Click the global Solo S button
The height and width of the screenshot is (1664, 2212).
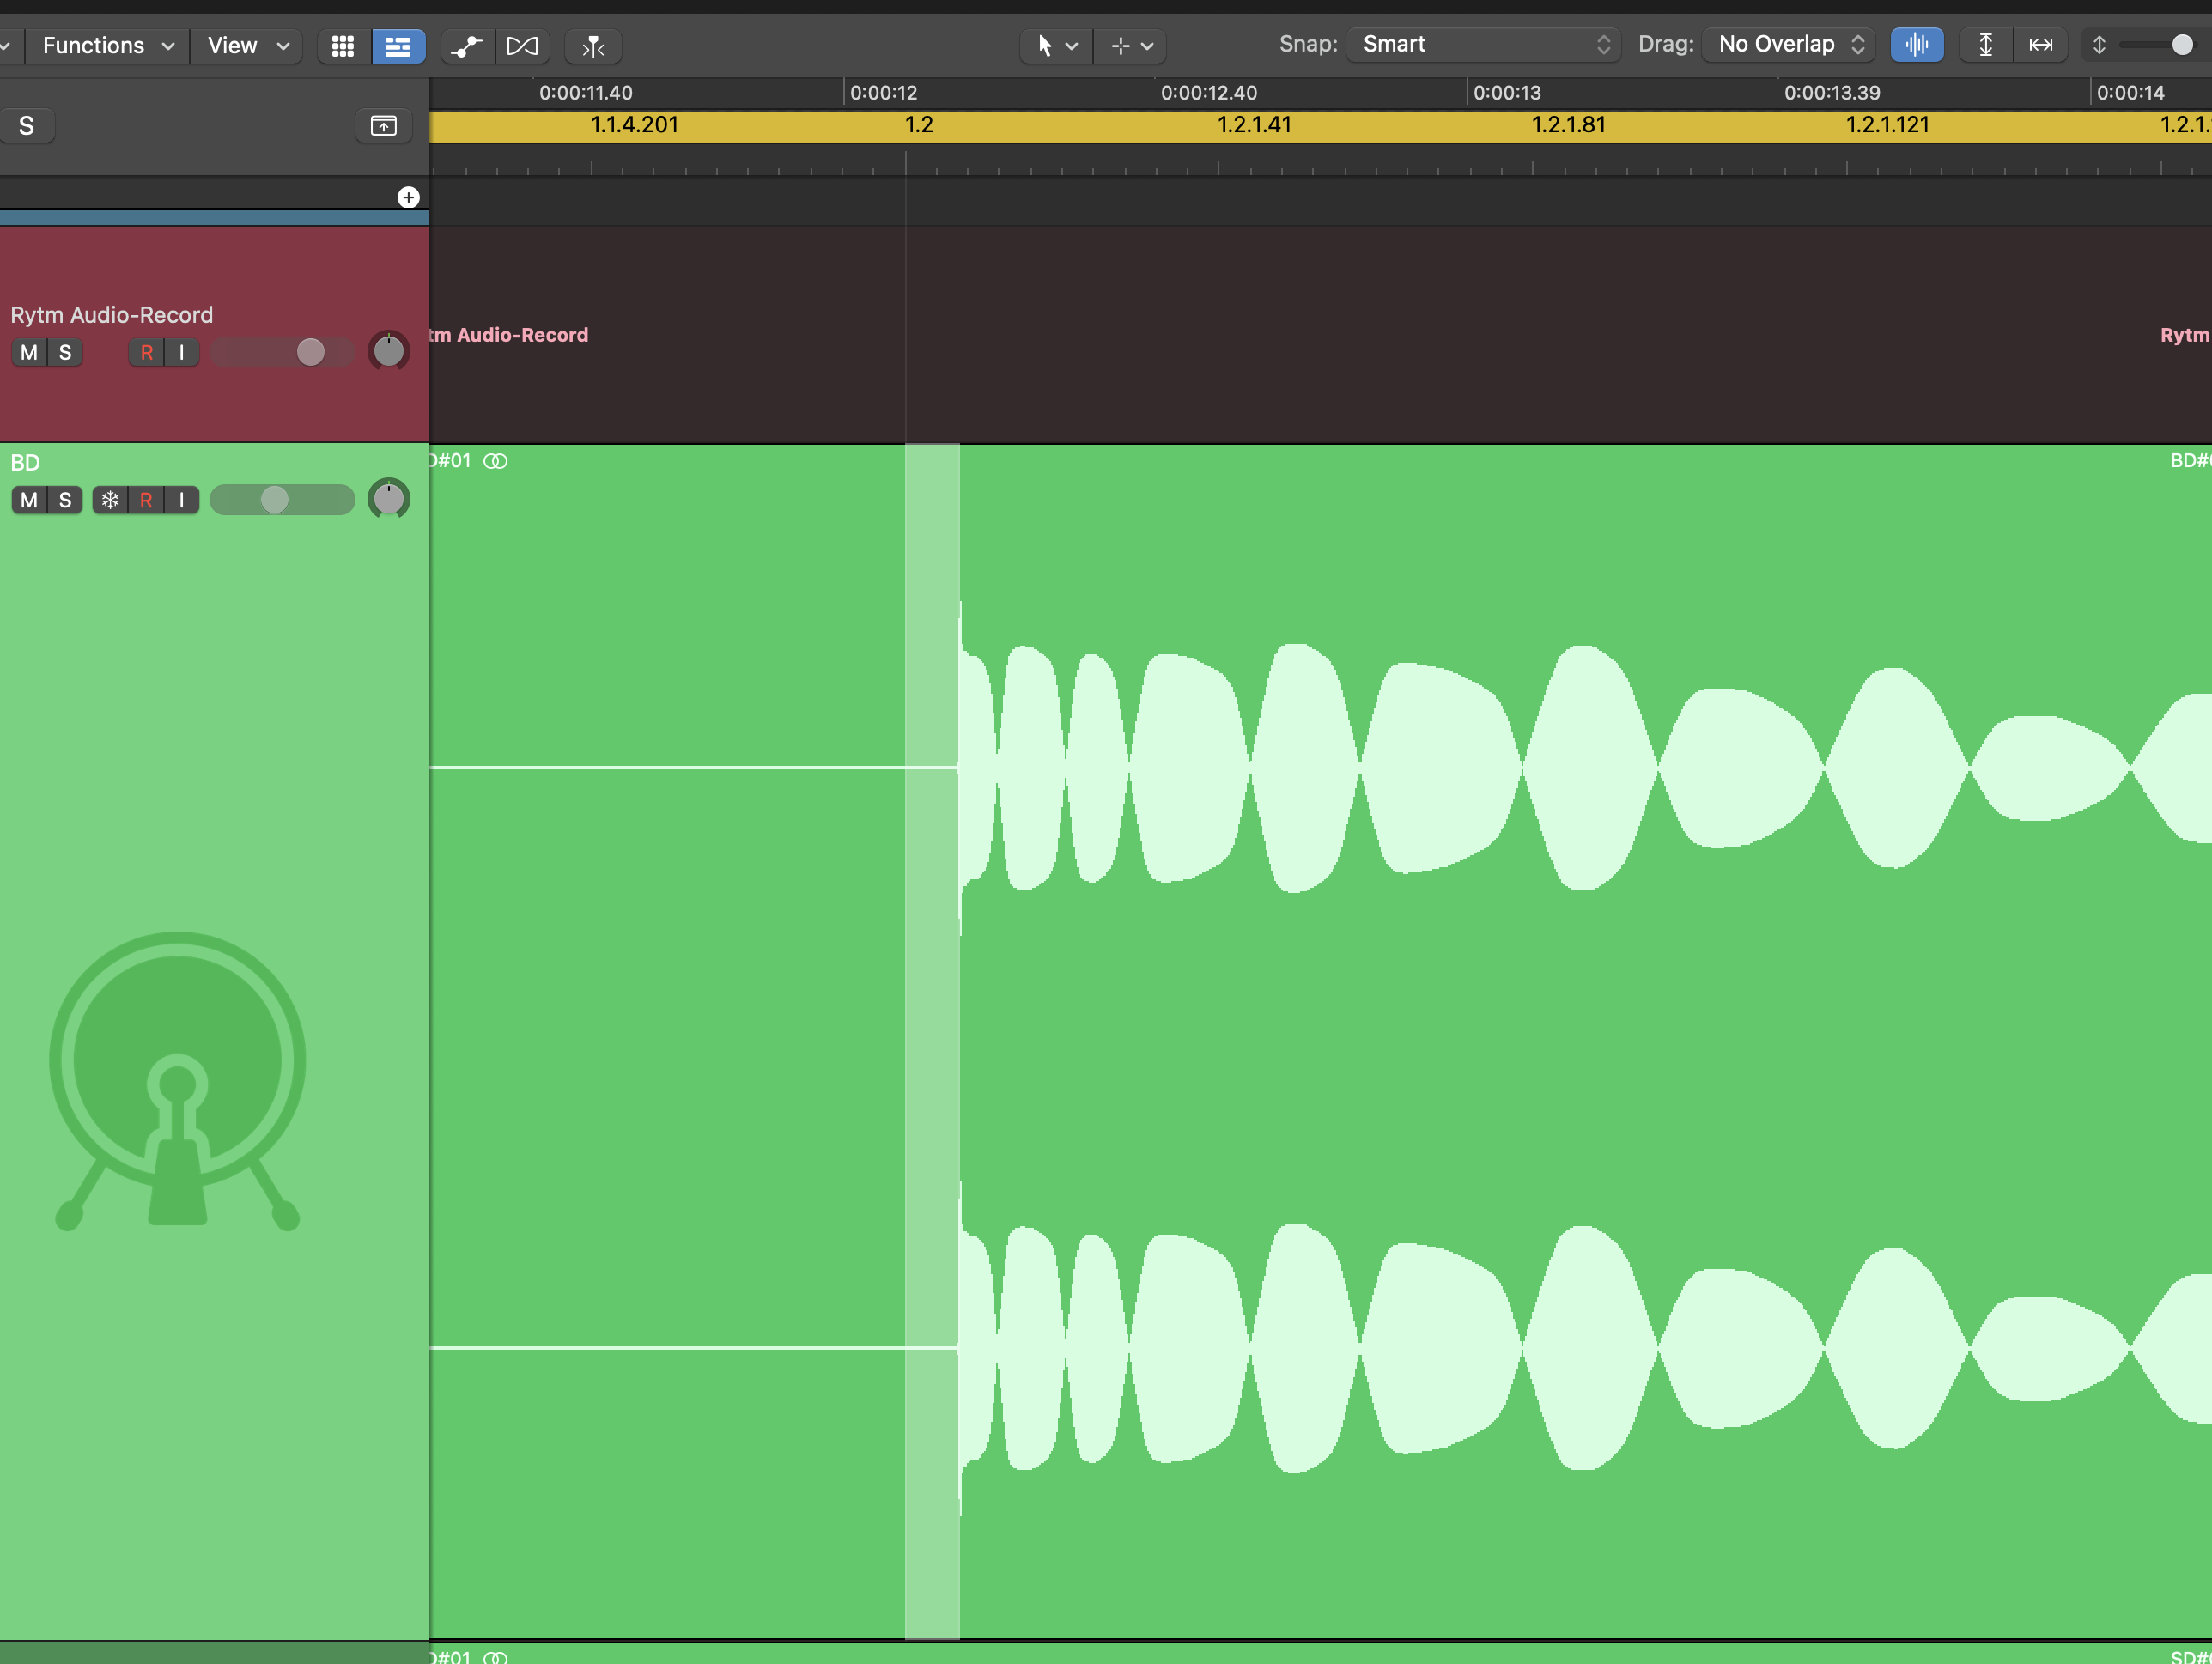(x=27, y=126)
